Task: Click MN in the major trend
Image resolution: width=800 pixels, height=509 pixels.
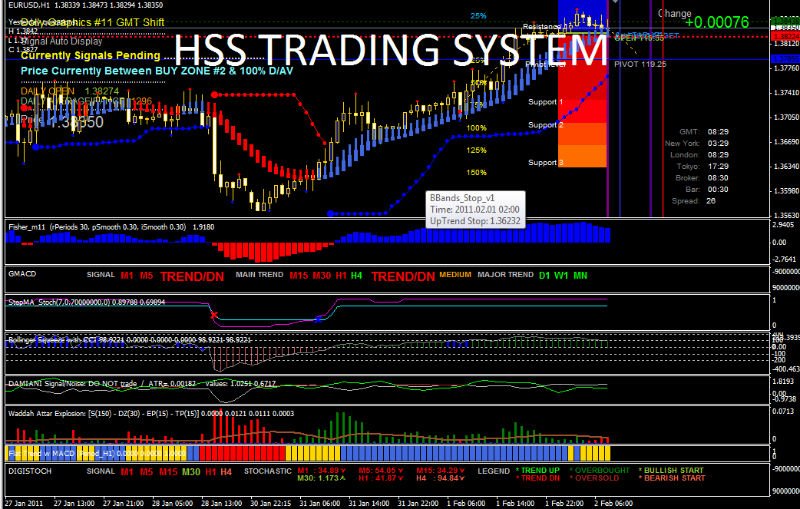Action: [580, 276]
